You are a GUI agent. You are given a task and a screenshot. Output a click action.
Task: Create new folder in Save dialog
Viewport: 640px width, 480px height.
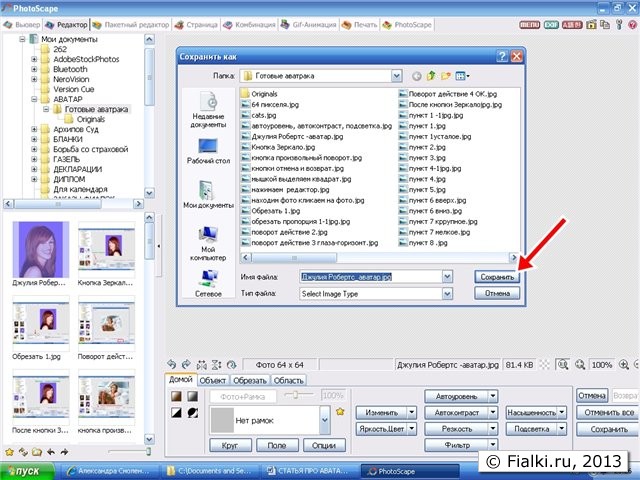pos(446,76)
